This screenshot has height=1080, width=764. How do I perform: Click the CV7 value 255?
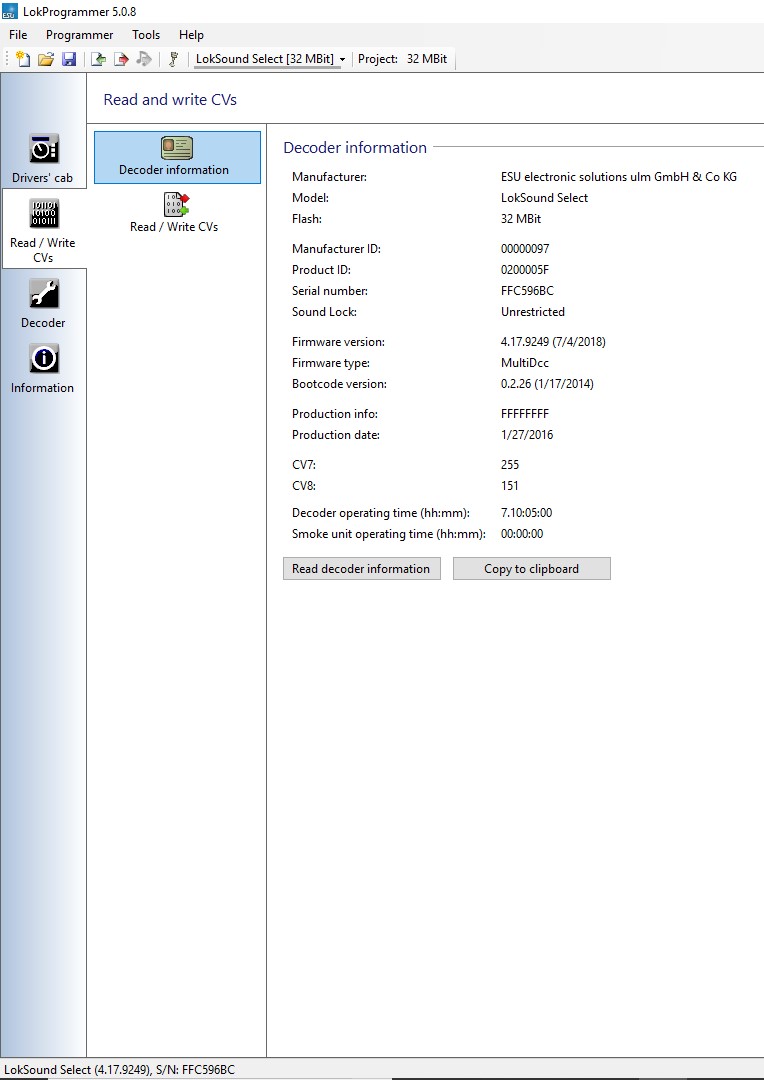pos(510,464)
